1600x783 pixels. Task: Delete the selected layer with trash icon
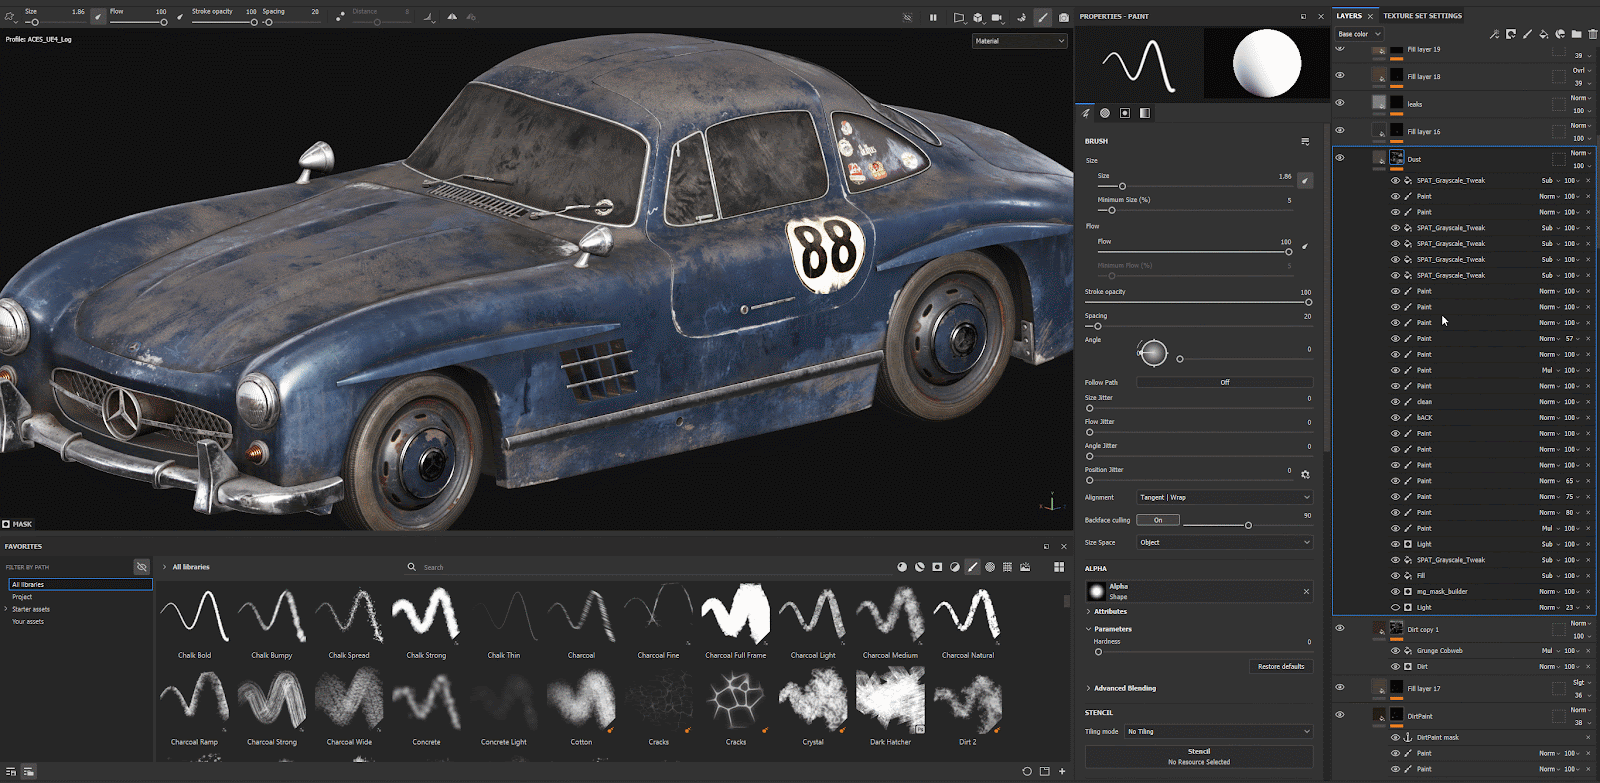(1593, 34)
